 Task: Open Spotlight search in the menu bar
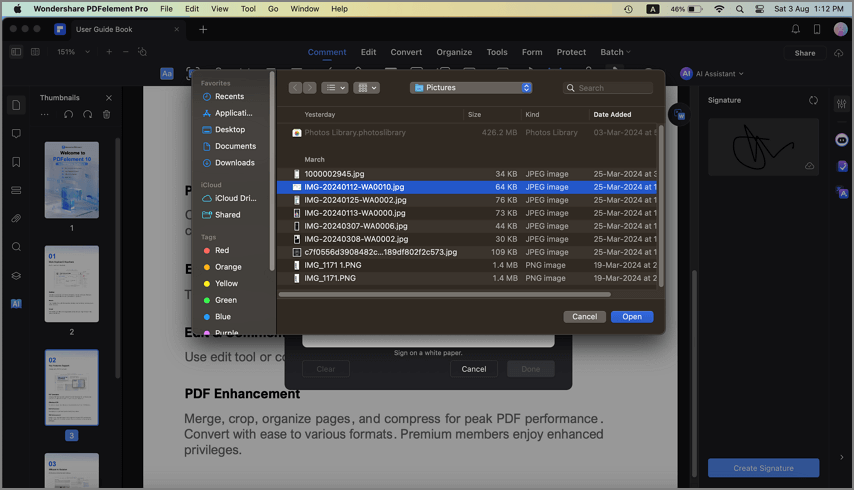tap(740, 9)
